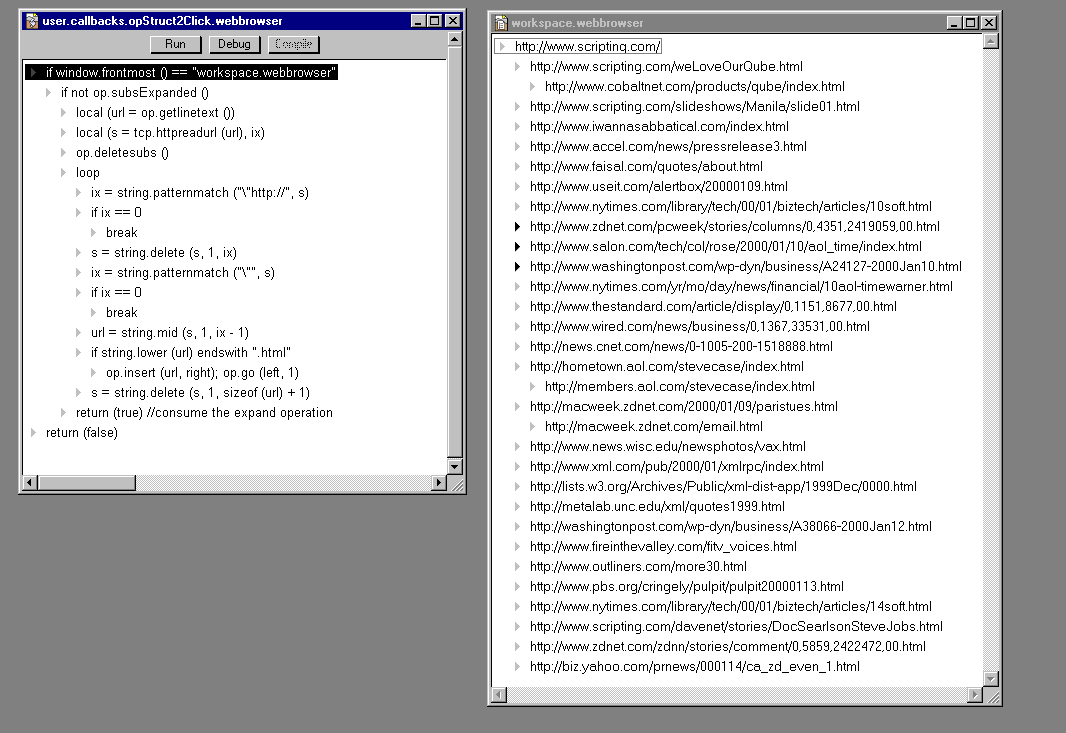Click the webbrowser window's scroll up arrow
1066x733 pixels.
point(991,41)
